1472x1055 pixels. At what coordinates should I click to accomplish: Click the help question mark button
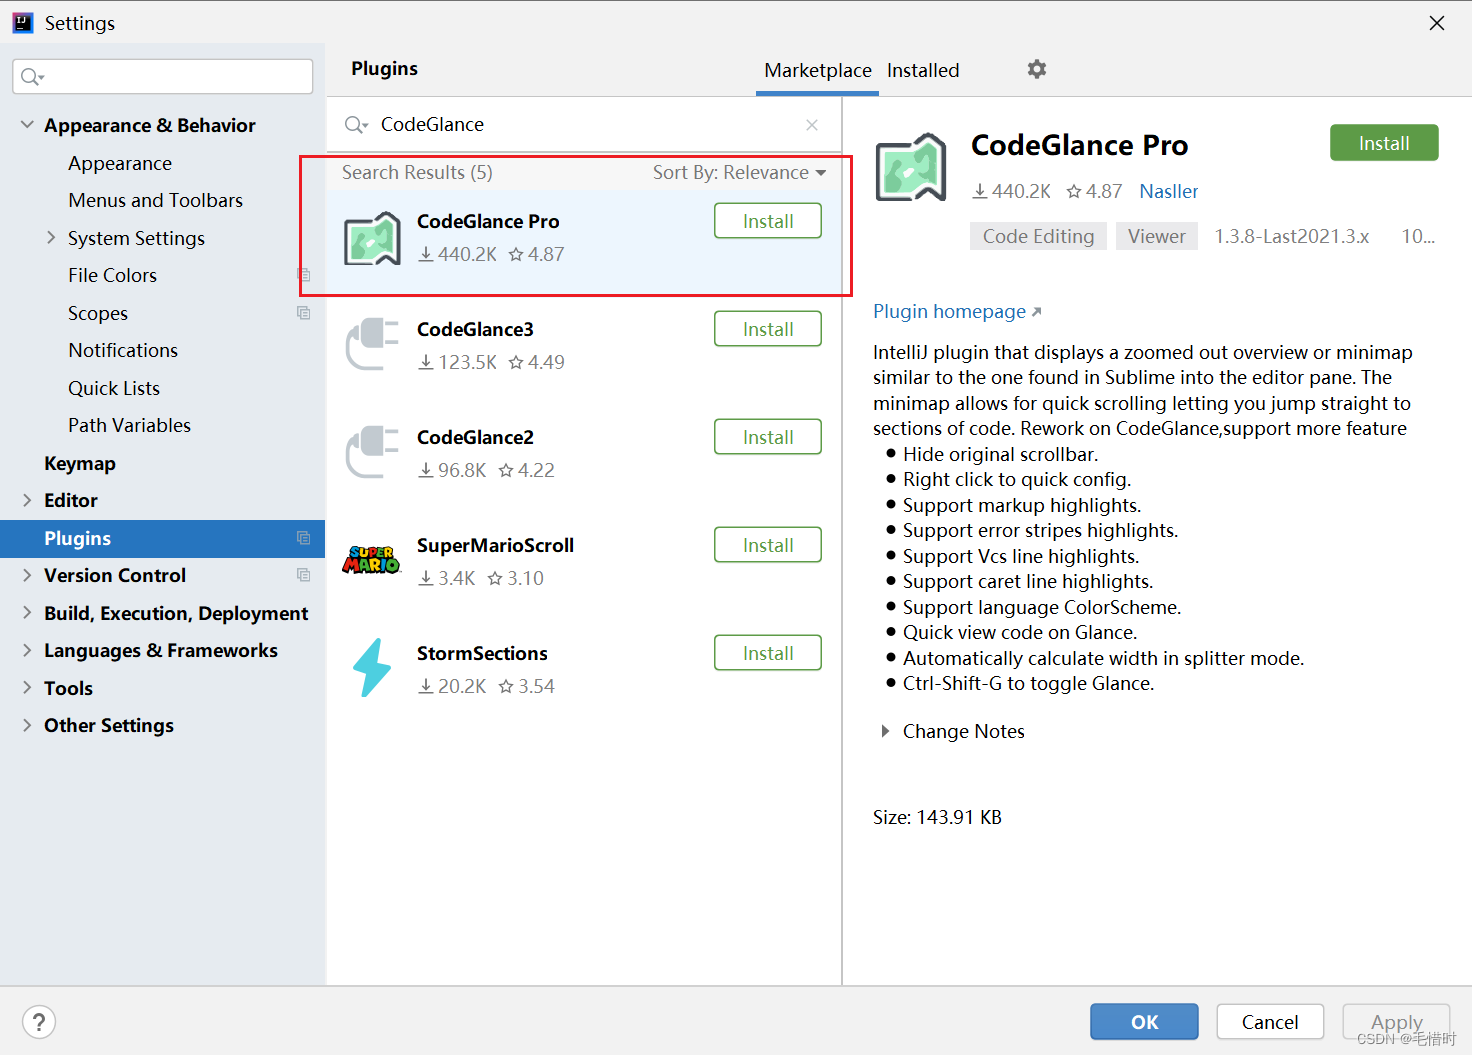pos(39,1022)
